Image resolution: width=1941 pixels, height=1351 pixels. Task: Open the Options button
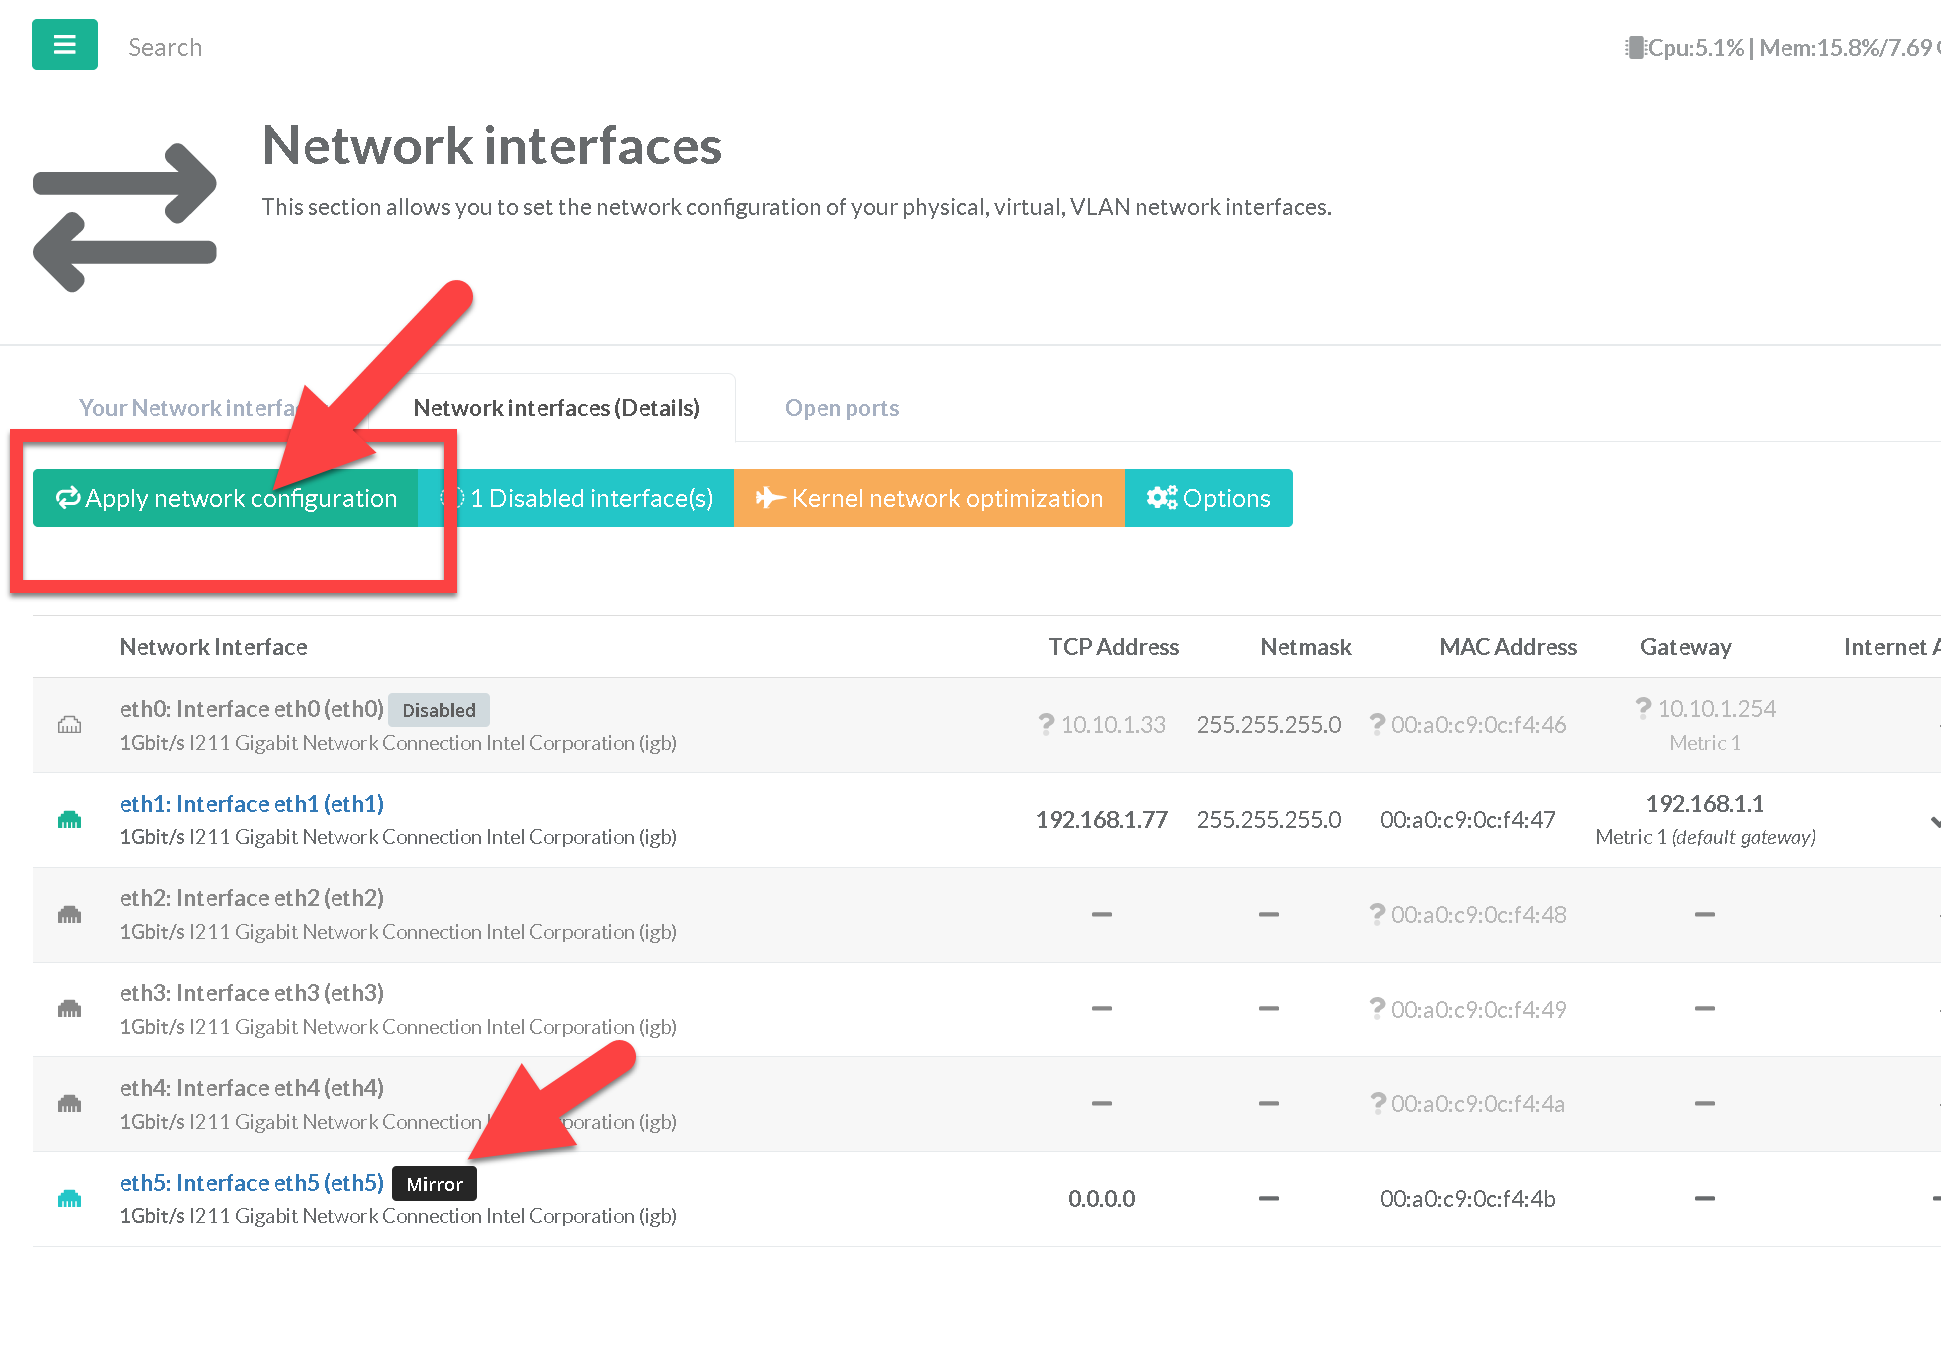(1208, 498)
